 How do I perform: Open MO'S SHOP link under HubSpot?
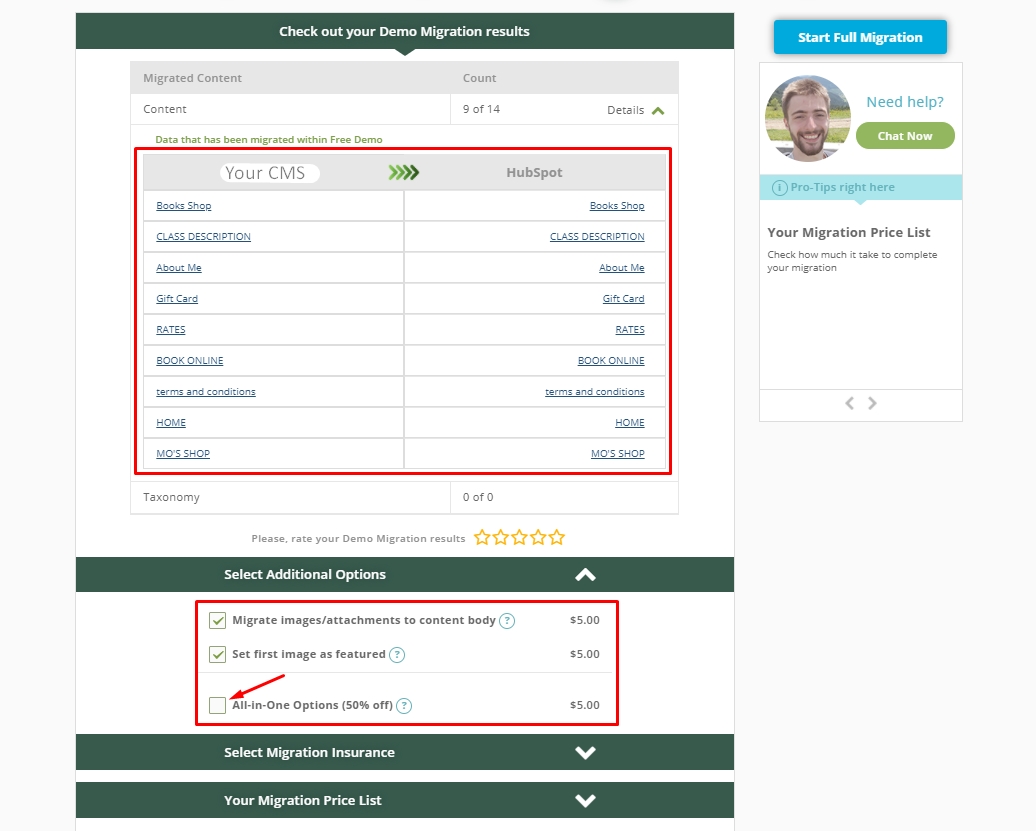click(x=617, y=454)
